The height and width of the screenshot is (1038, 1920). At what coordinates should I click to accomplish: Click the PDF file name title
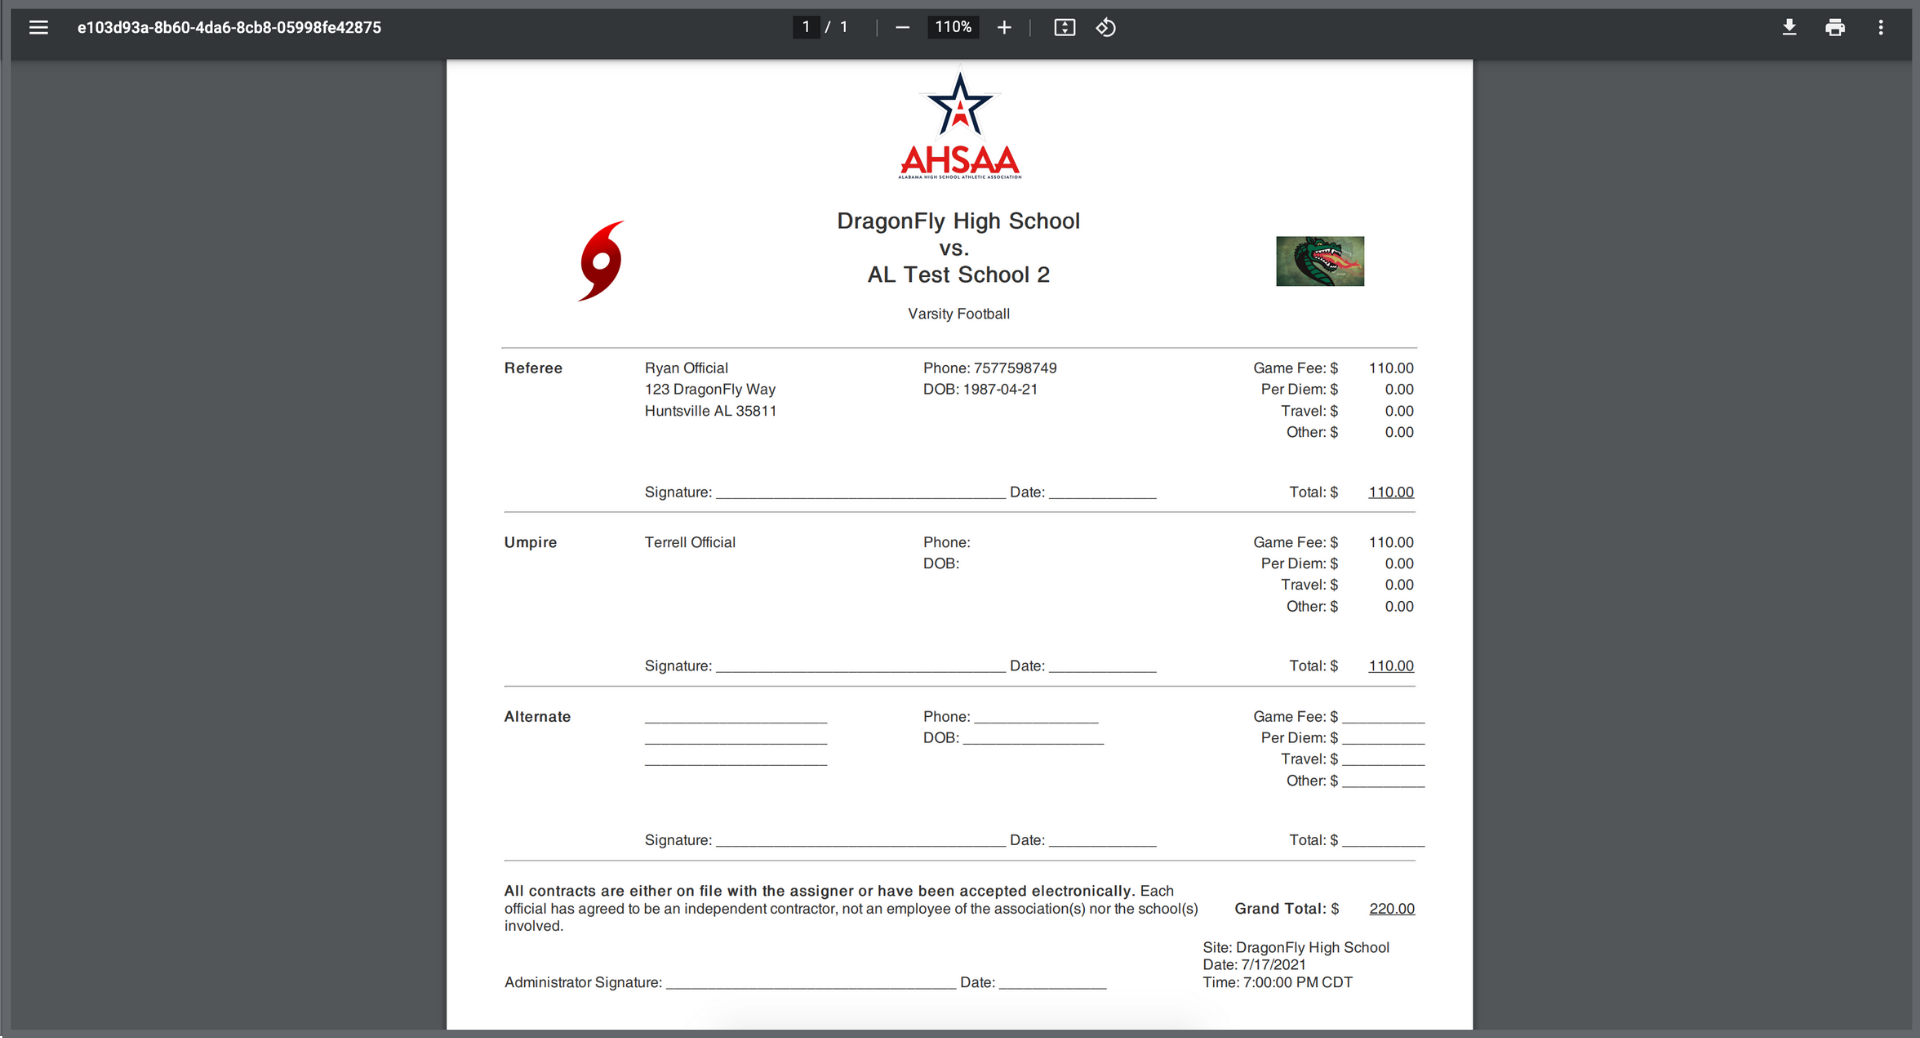(x=229, y=28)
